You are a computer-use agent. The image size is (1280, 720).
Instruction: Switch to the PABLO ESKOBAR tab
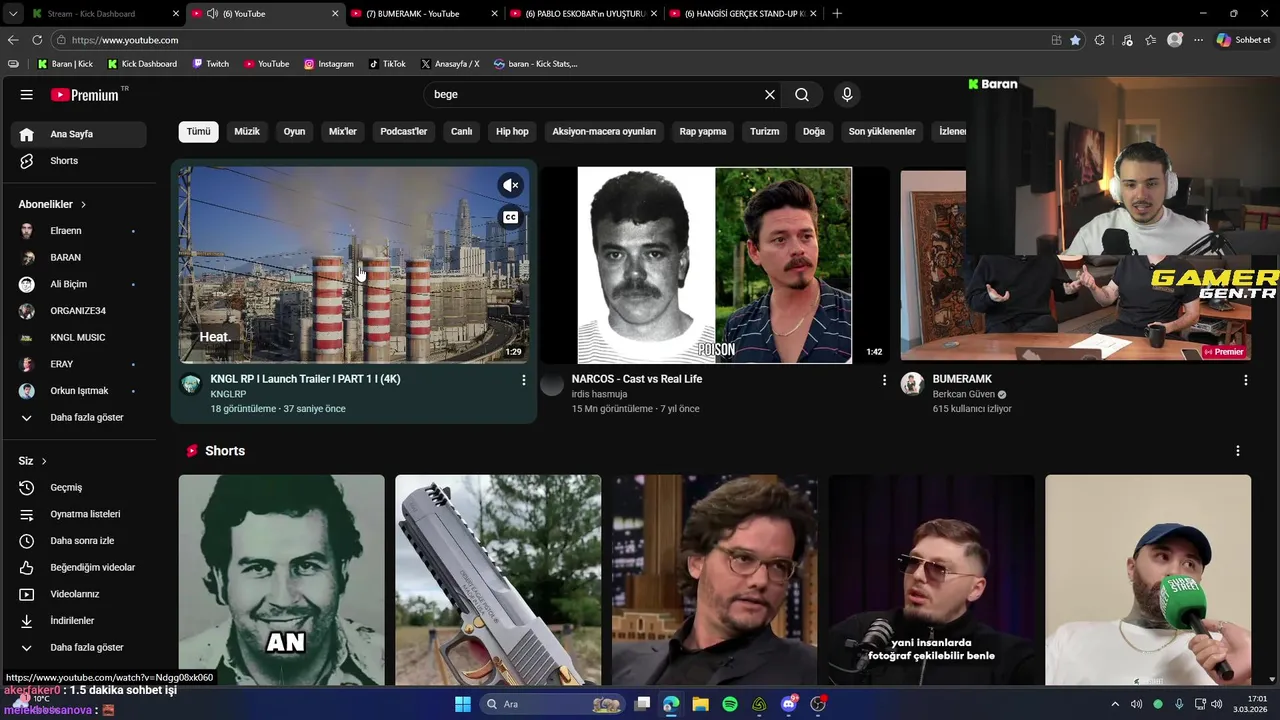click(583, 14)
